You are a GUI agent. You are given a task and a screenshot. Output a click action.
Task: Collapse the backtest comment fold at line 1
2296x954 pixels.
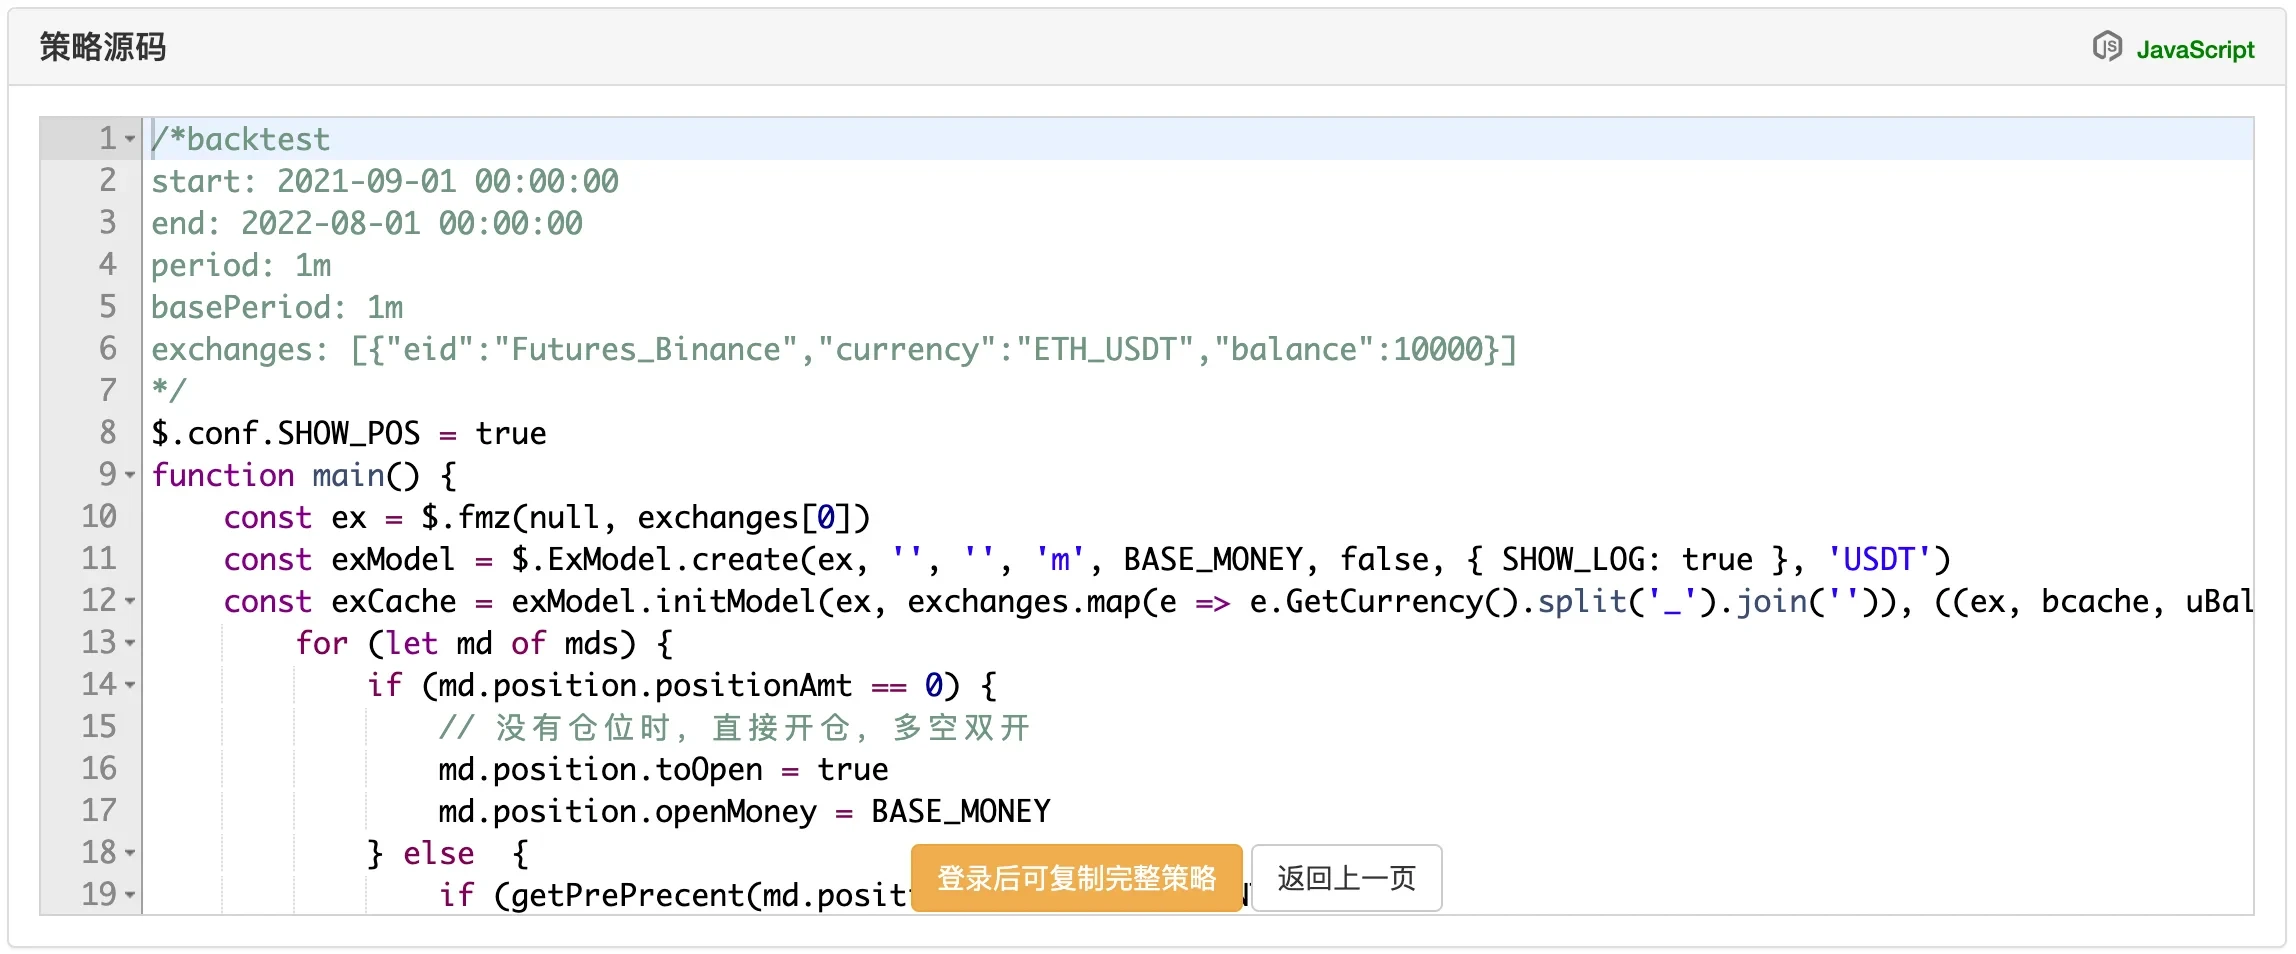click(x=130, y=139)
